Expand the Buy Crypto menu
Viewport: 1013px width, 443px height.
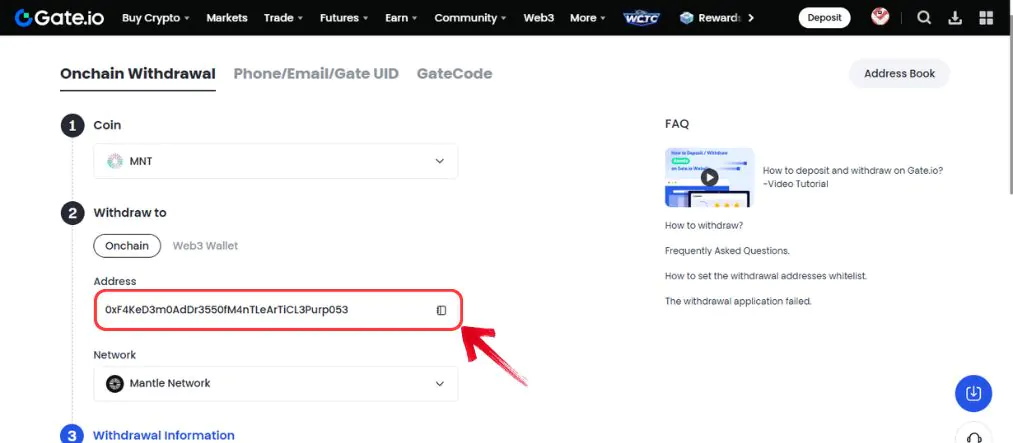(156, 18)
